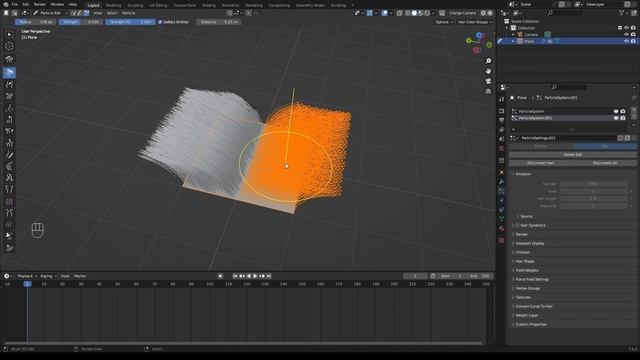
Task: Click the Change Camera button
Action: (x=462, y=13)
